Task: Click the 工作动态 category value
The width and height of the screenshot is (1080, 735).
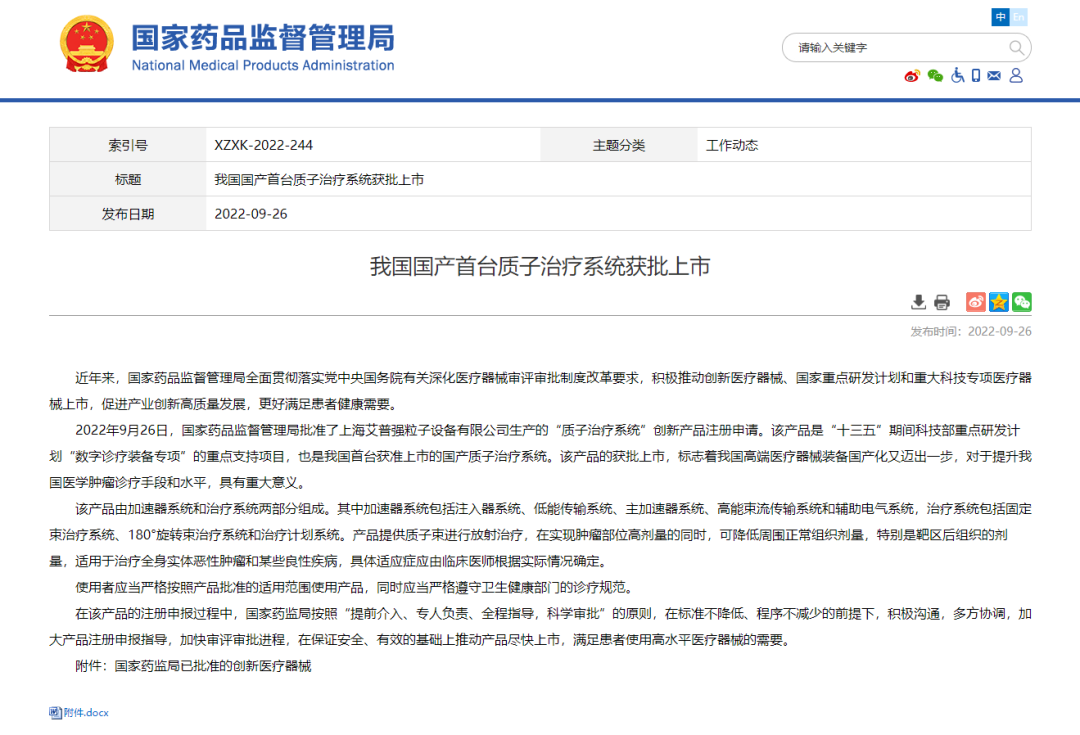Action: [732, 145]
